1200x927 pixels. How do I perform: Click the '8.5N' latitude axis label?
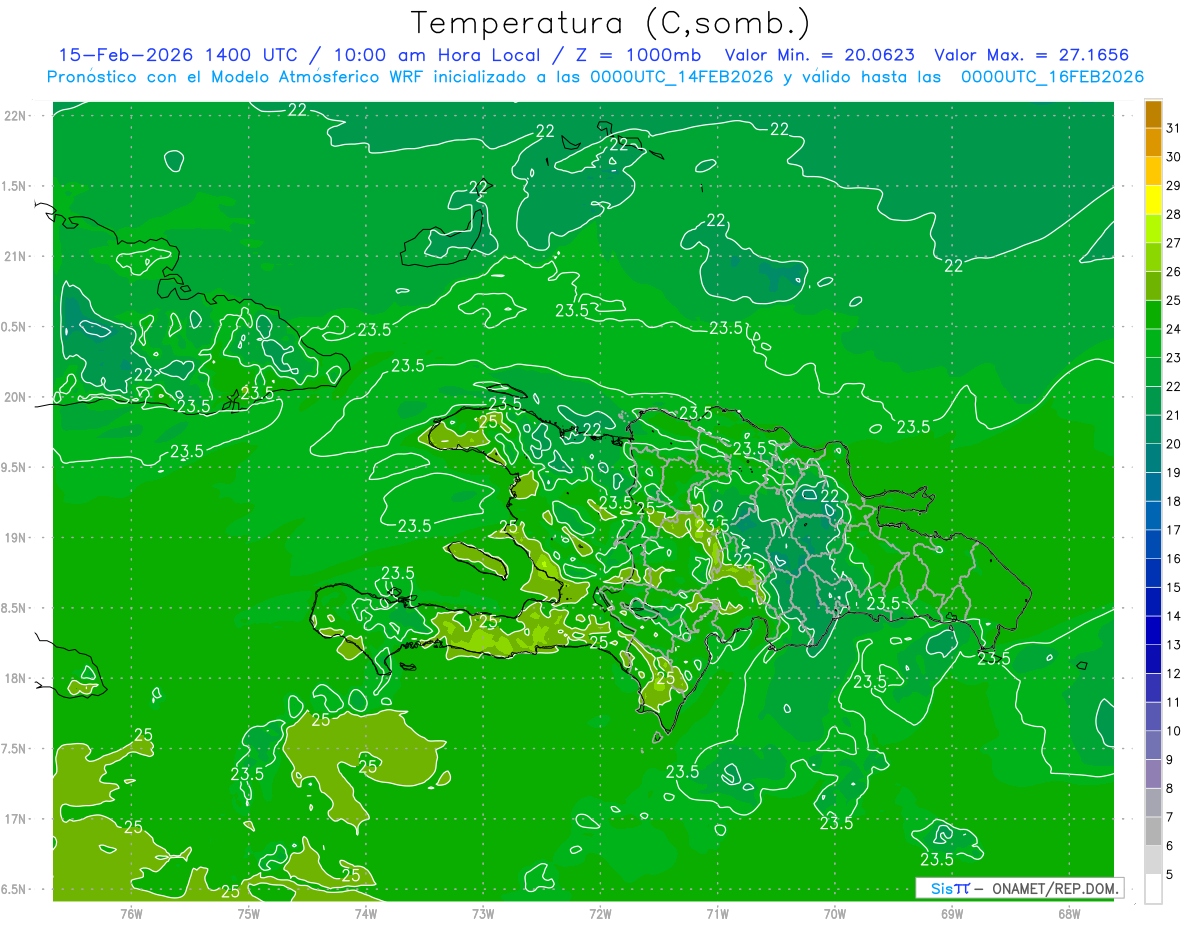click(14, 608)
